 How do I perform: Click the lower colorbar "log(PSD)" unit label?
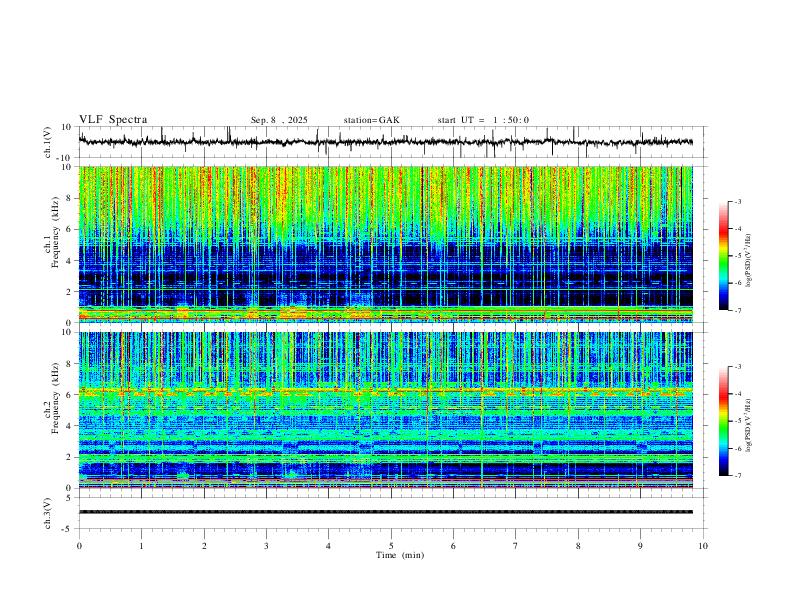[748, 426]
